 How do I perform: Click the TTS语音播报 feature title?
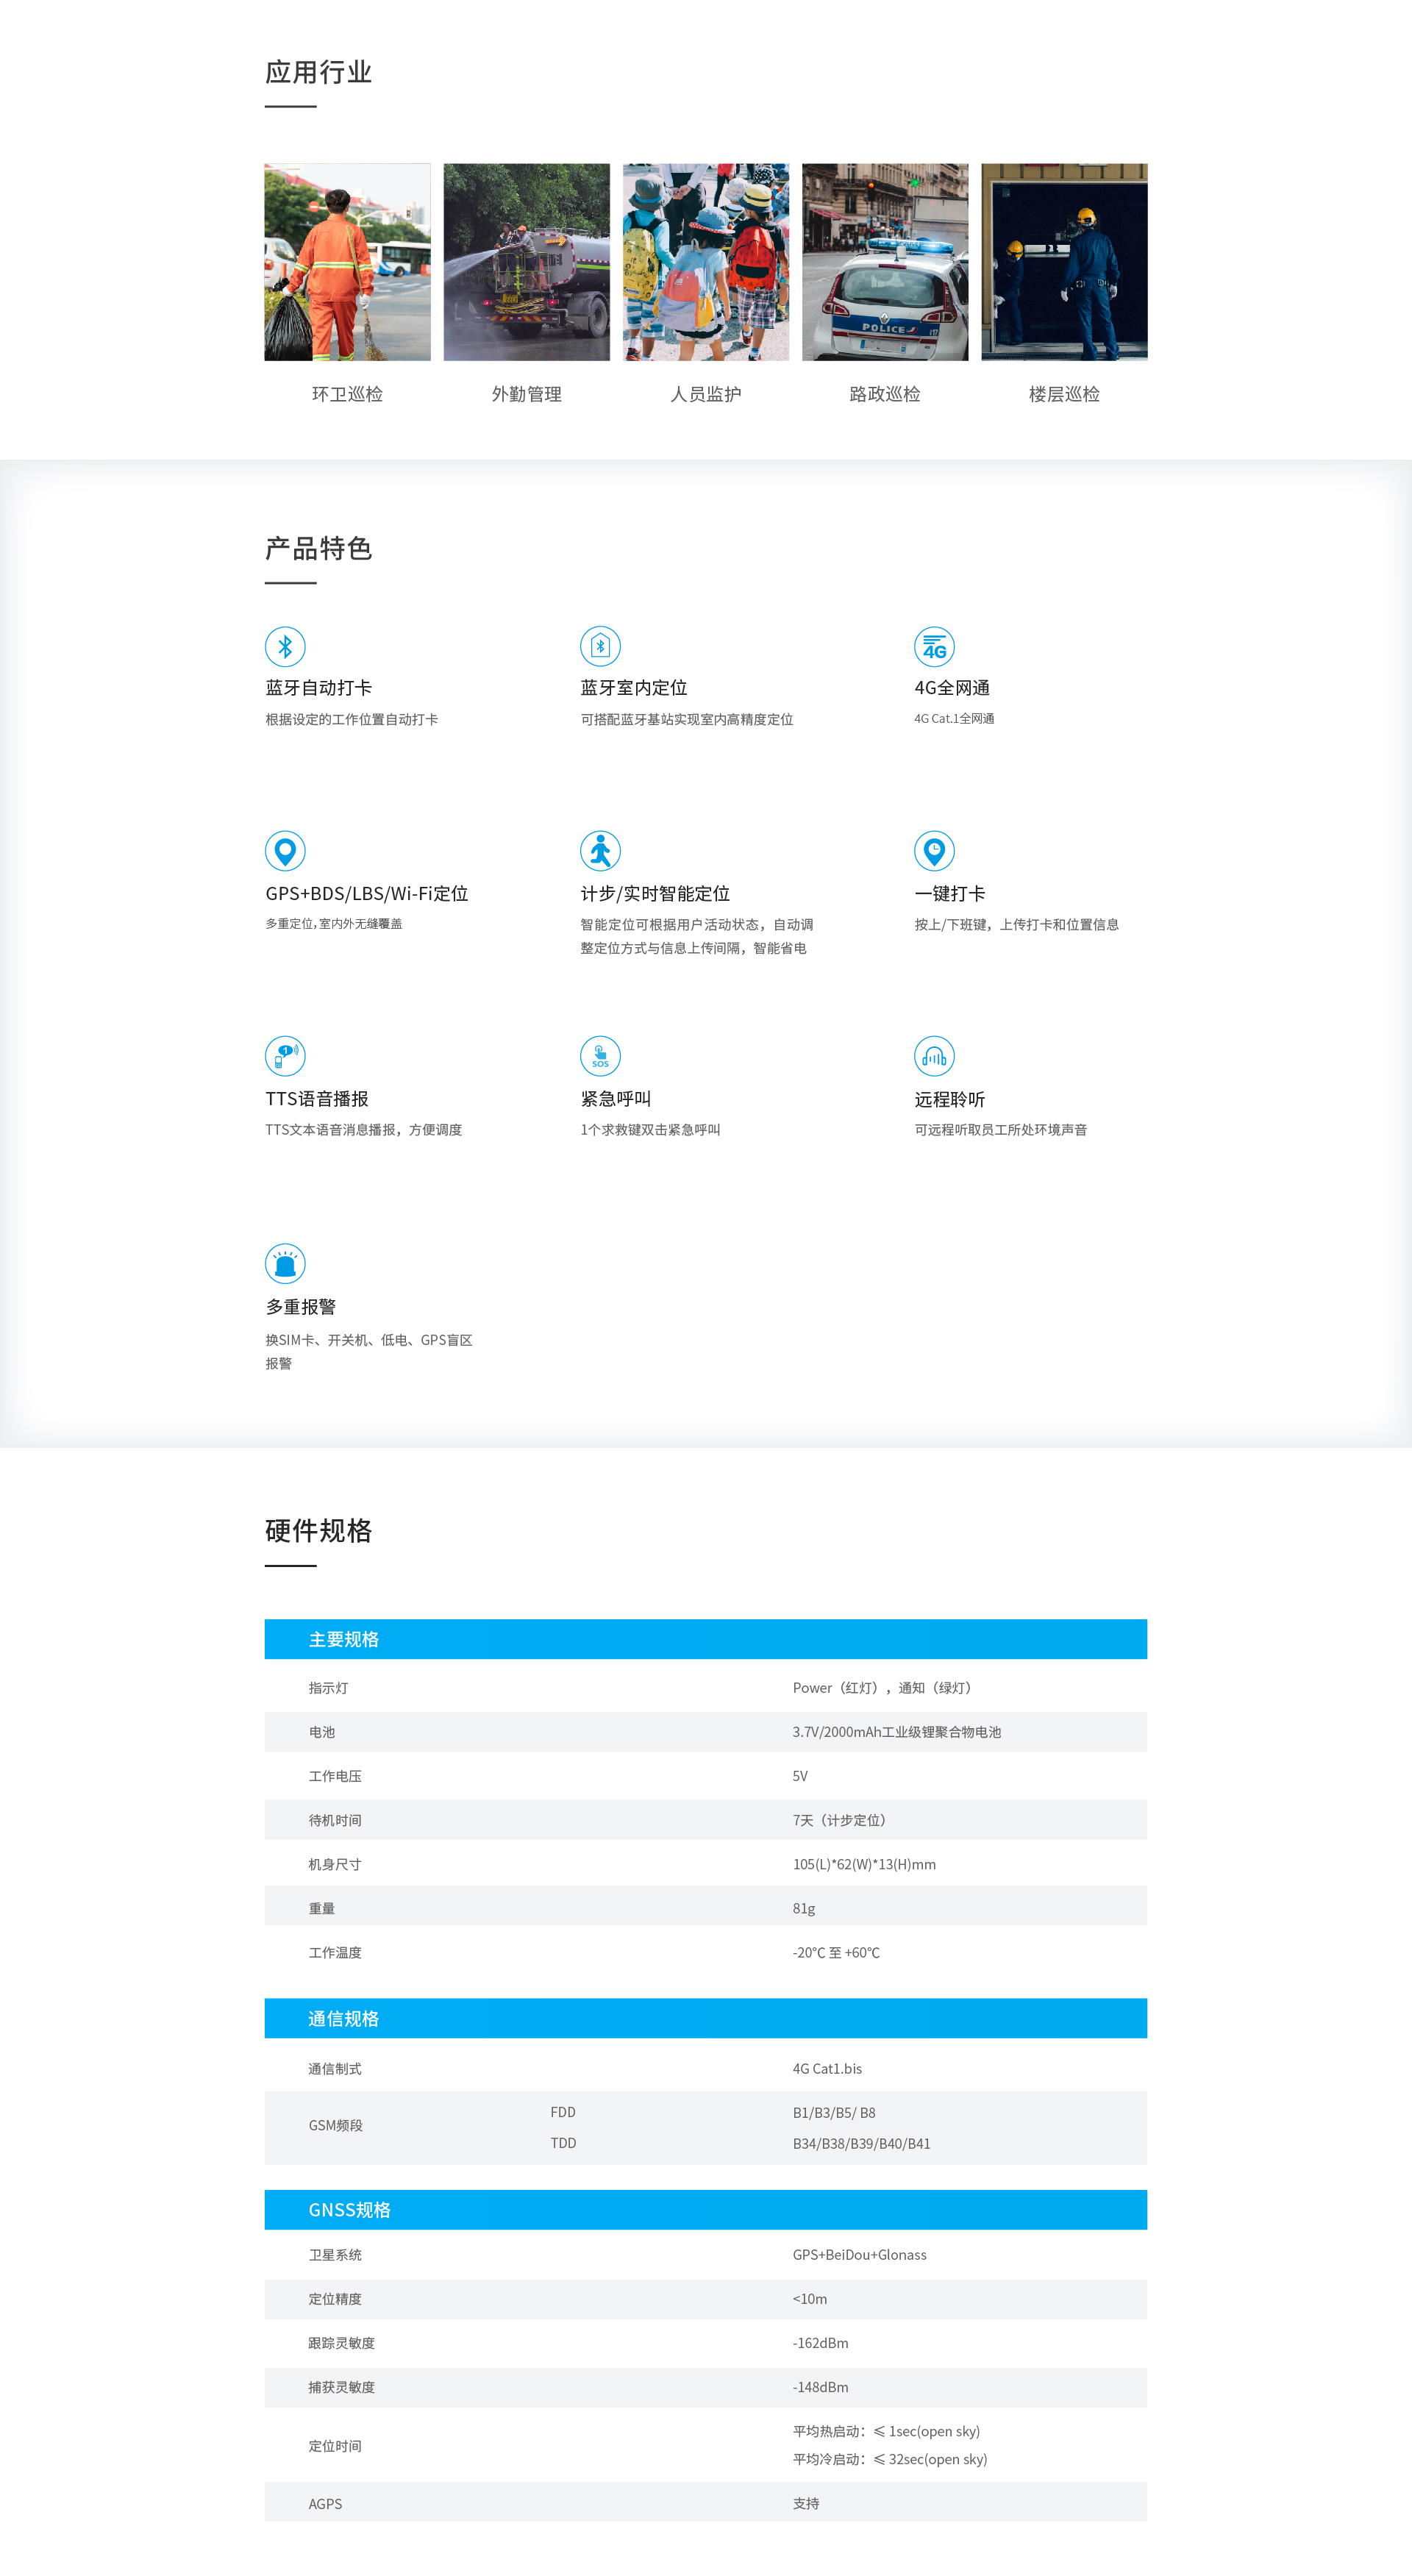coord(317,1099)
